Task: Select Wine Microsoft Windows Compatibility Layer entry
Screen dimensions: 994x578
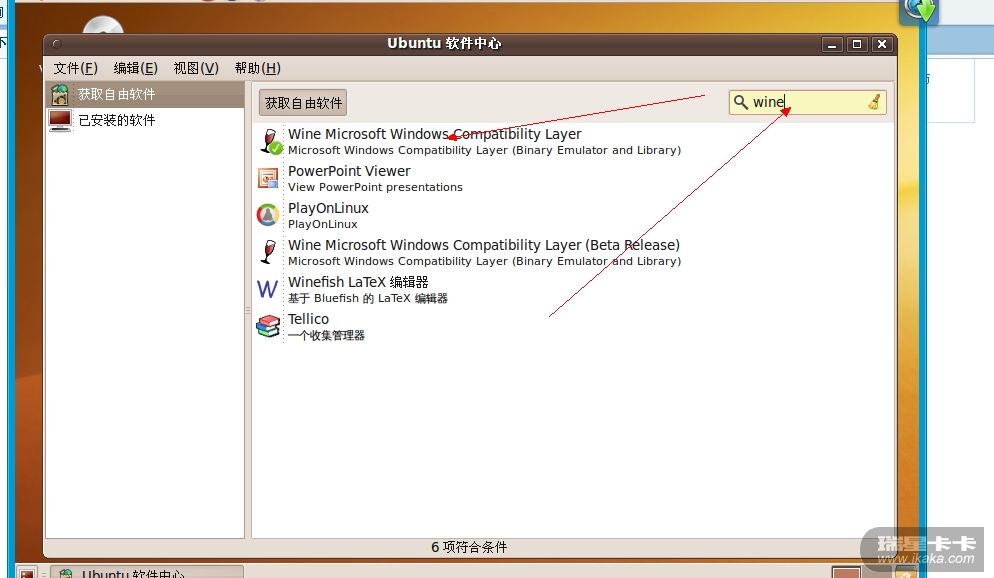Action: [x=574, y=141]
